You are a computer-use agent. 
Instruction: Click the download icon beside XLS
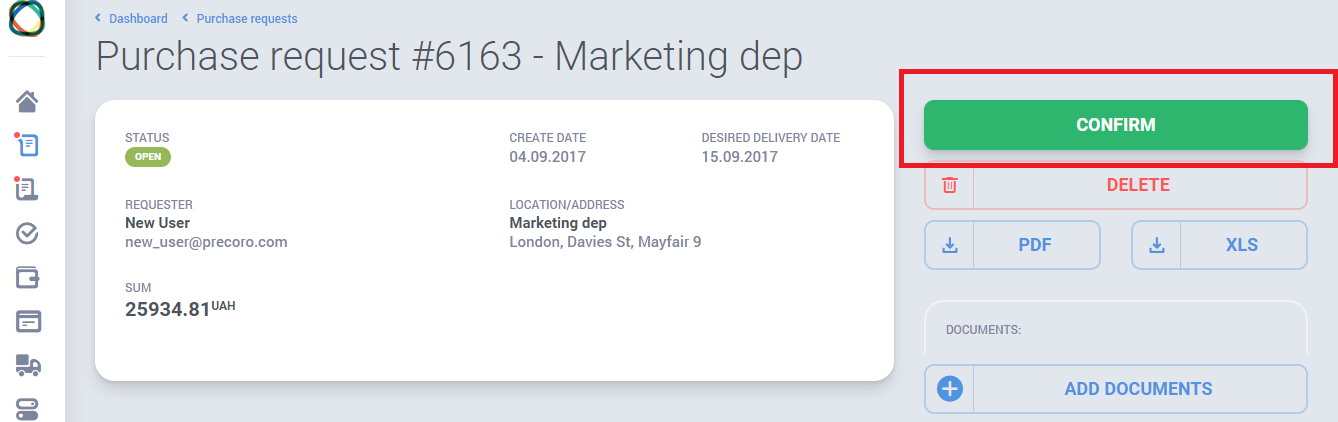tap(1157, 245)
